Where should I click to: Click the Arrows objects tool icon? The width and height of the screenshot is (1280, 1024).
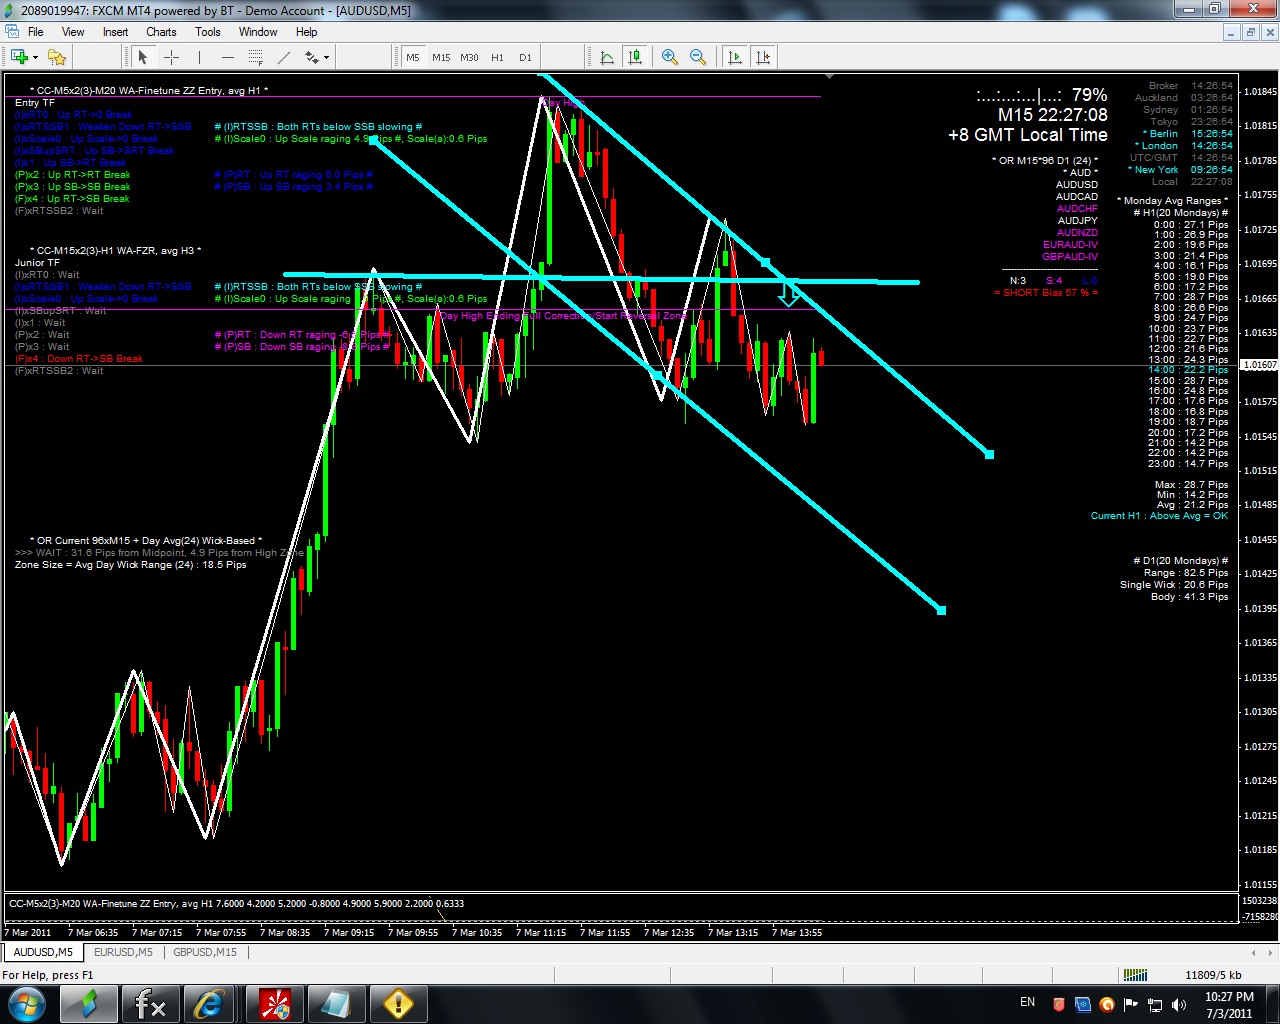pos(311,57)
